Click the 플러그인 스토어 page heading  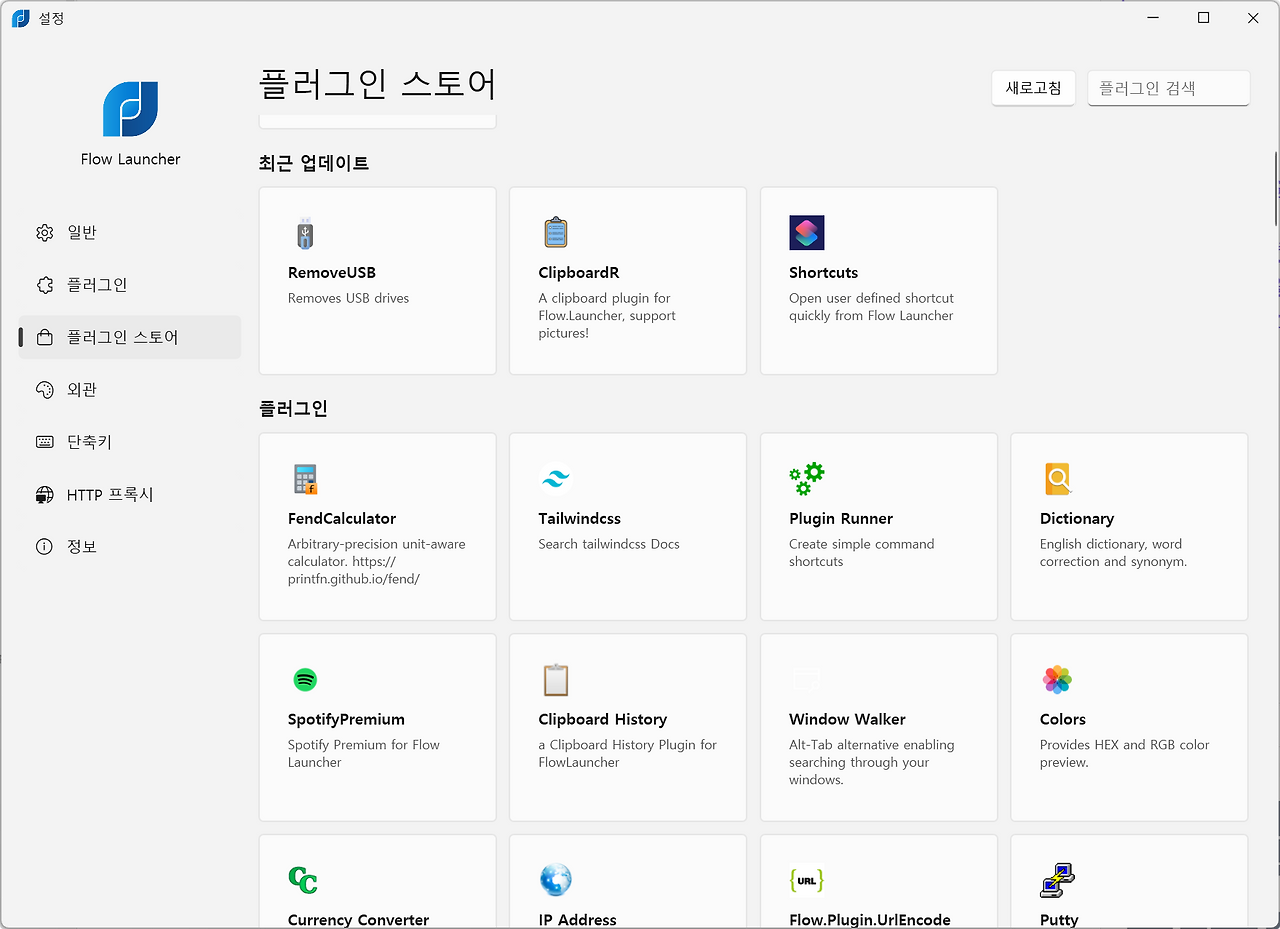tap(378, 85)
